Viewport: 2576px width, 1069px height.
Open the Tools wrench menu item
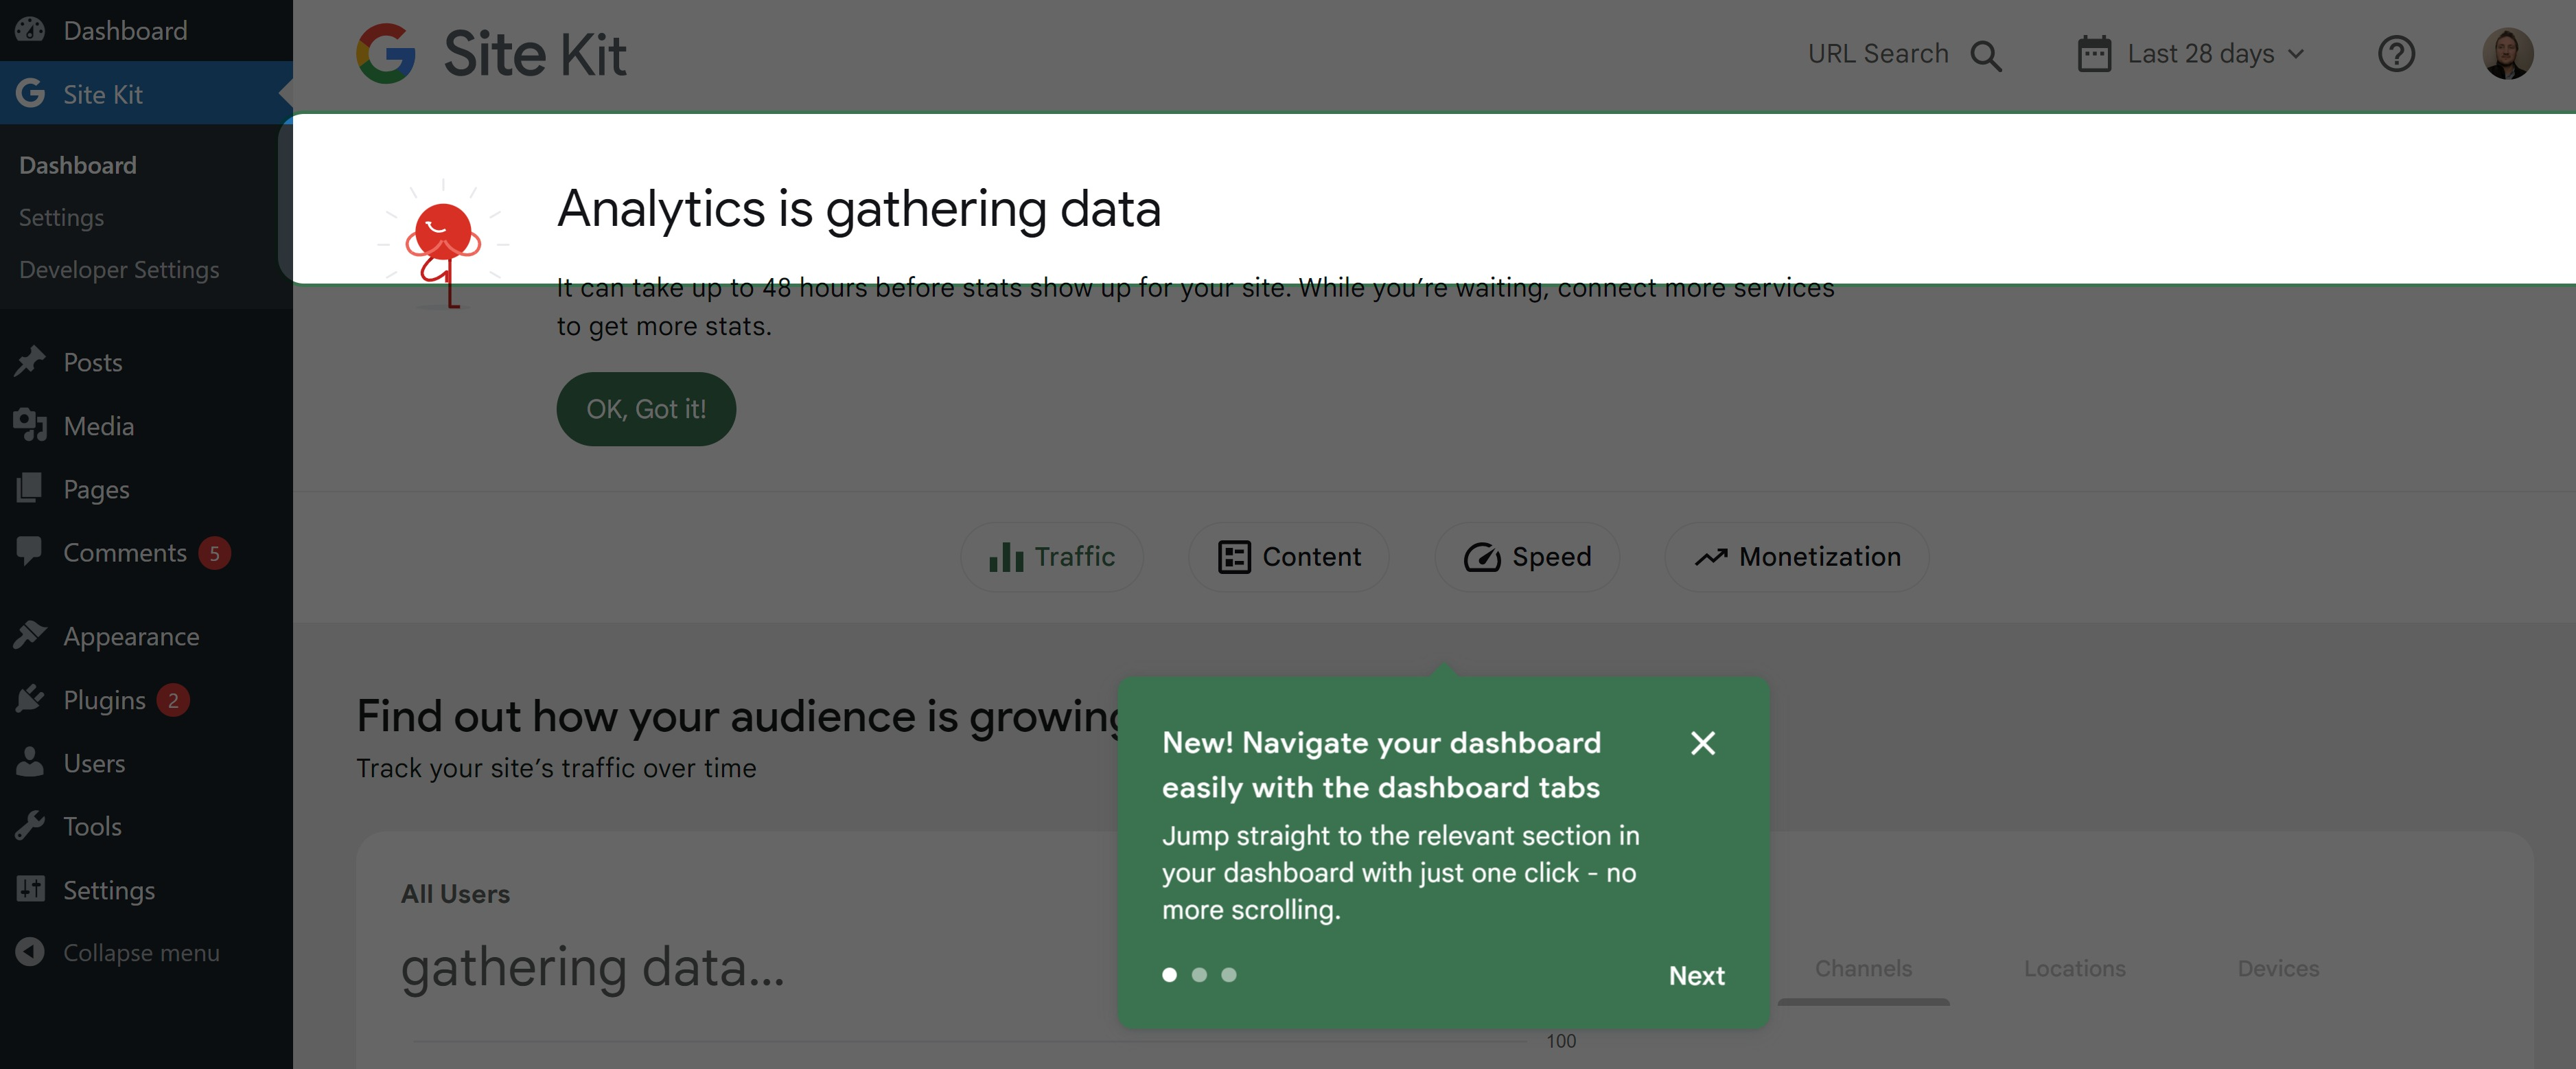(x=92, y=827)
